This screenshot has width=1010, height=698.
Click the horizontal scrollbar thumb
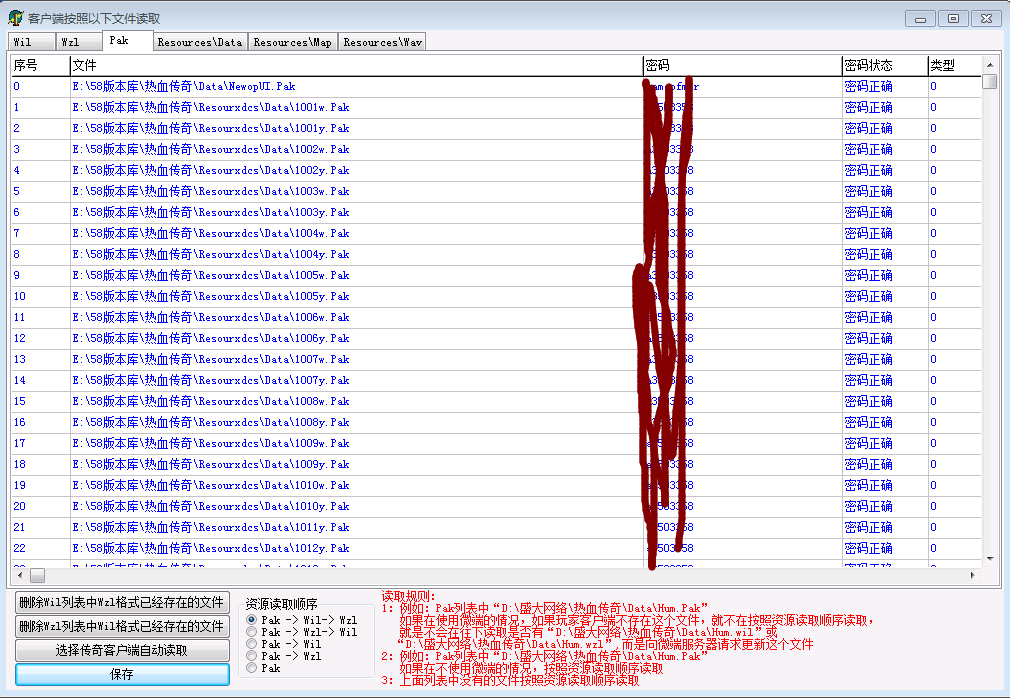[x=37, y=575]
